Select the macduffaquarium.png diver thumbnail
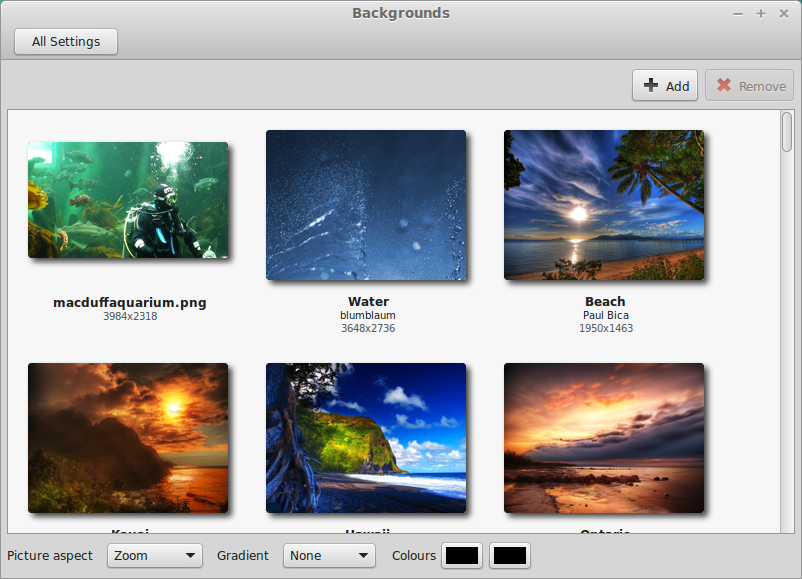 128,200
